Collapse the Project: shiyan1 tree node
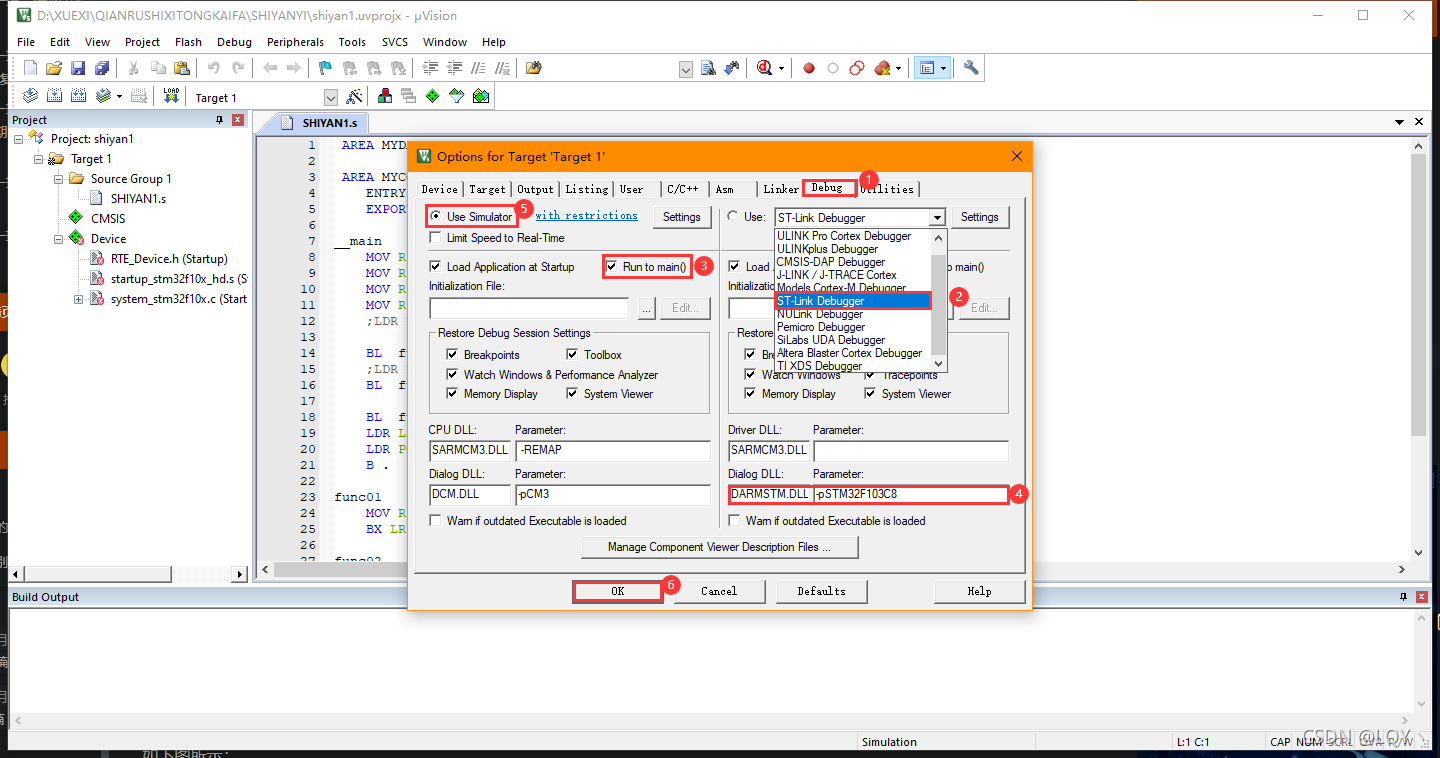The height and width of the screenshot is (758, 1440). click(19, 139)
